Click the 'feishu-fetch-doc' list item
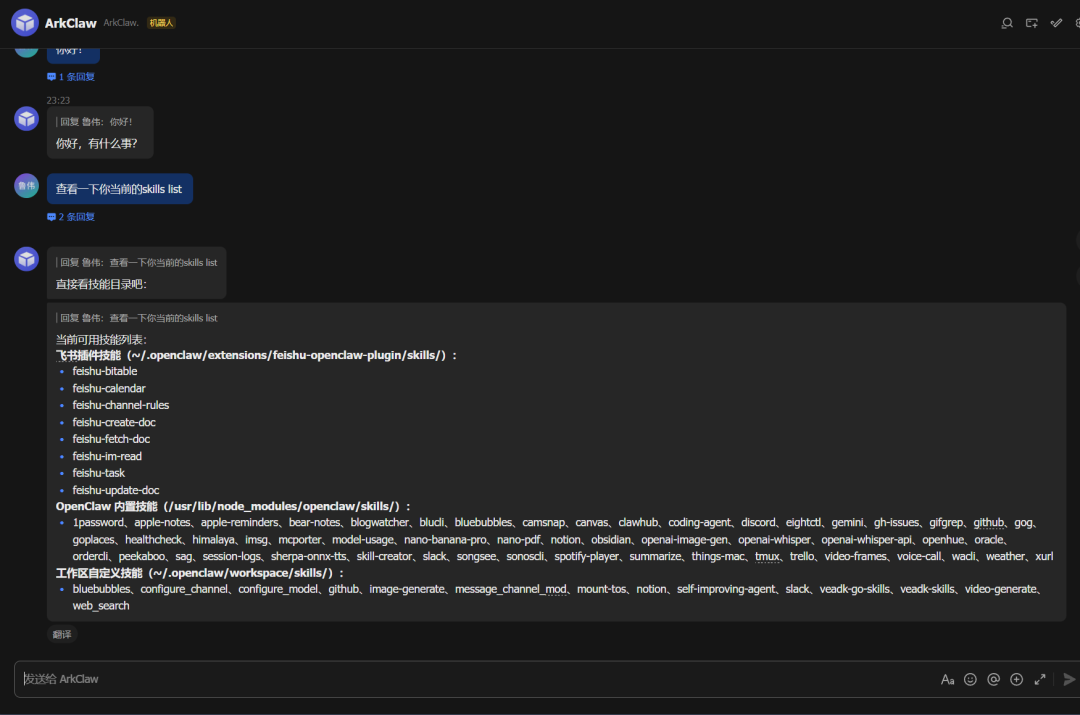 pos(111,439)
